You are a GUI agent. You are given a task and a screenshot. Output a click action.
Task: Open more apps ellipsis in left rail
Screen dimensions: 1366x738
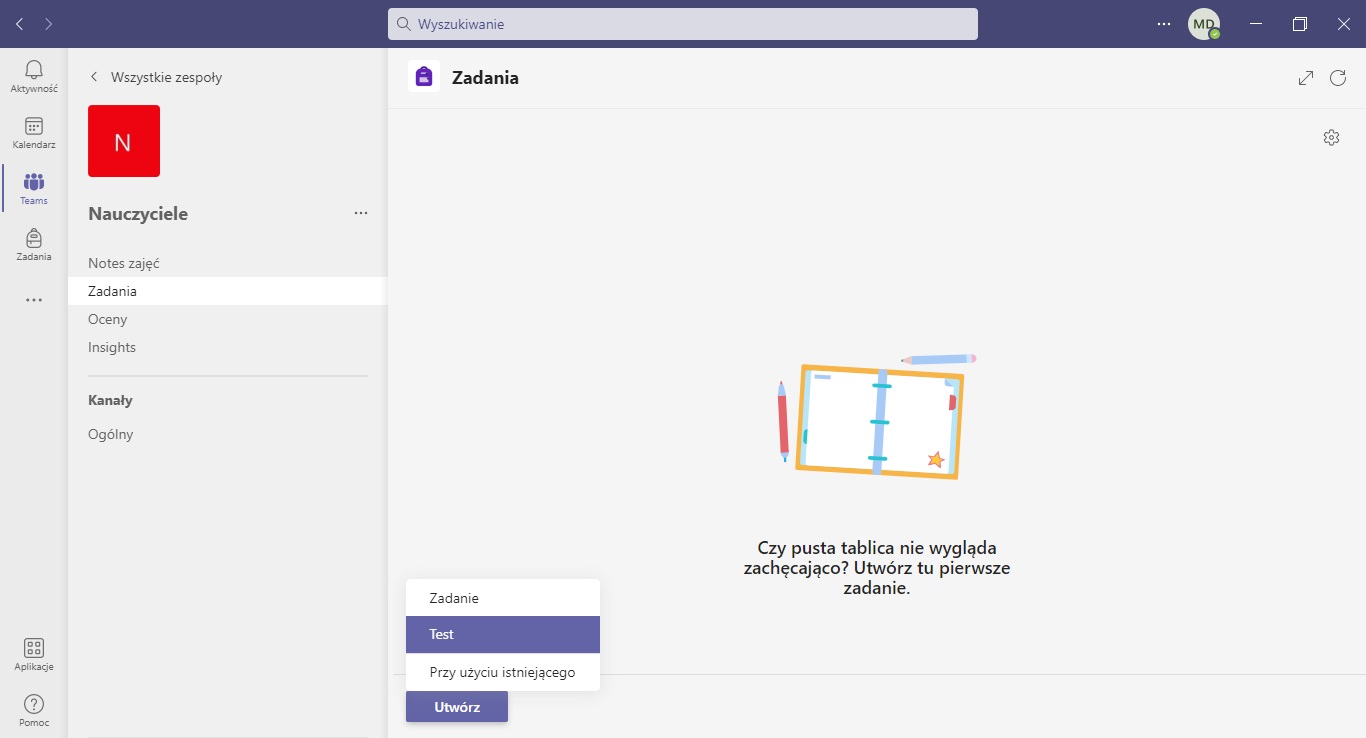pos(34,300)
